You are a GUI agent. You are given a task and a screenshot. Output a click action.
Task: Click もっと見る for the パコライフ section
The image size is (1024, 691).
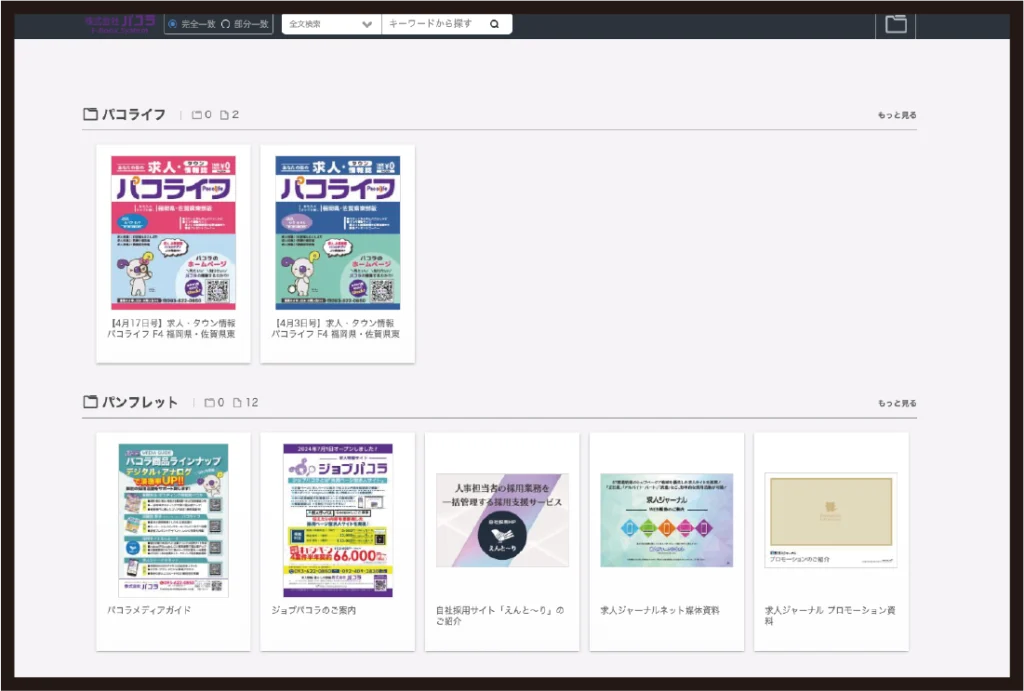click(897, 115)
